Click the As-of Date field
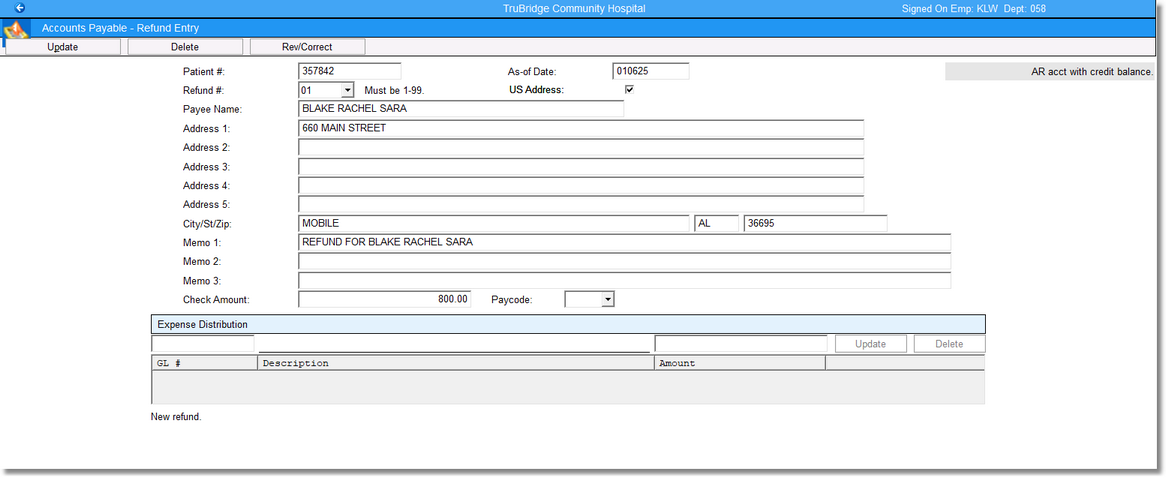1166x478 pixels. 651,71
